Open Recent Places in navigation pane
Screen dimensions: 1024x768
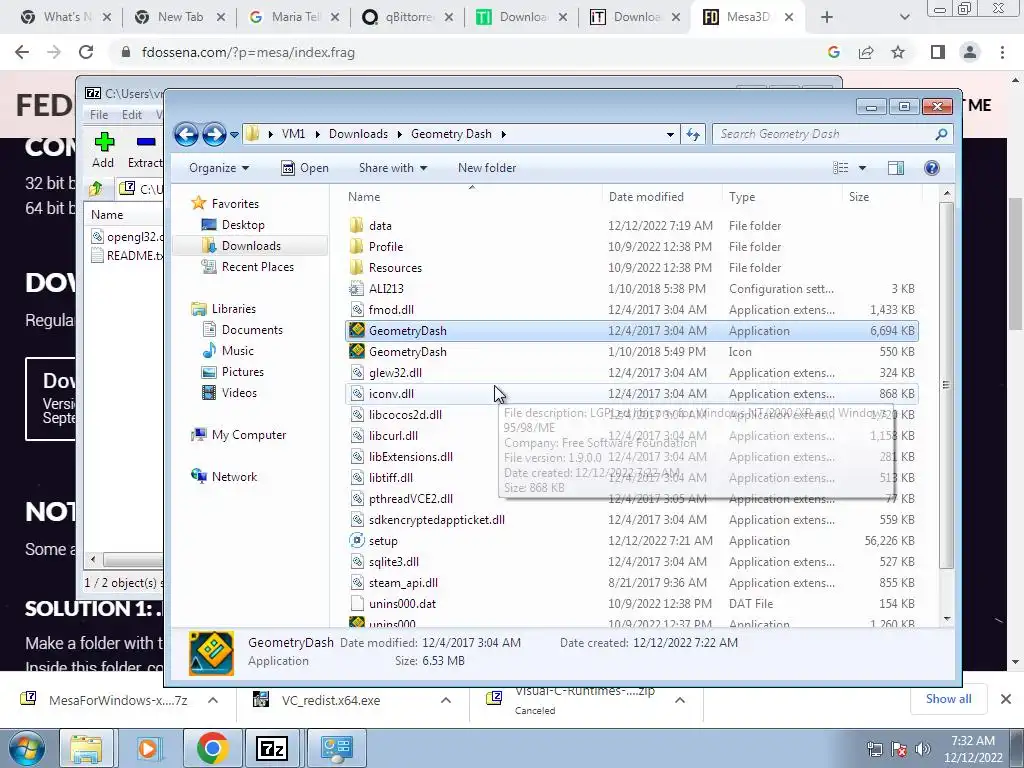click(x=257, y=266)
